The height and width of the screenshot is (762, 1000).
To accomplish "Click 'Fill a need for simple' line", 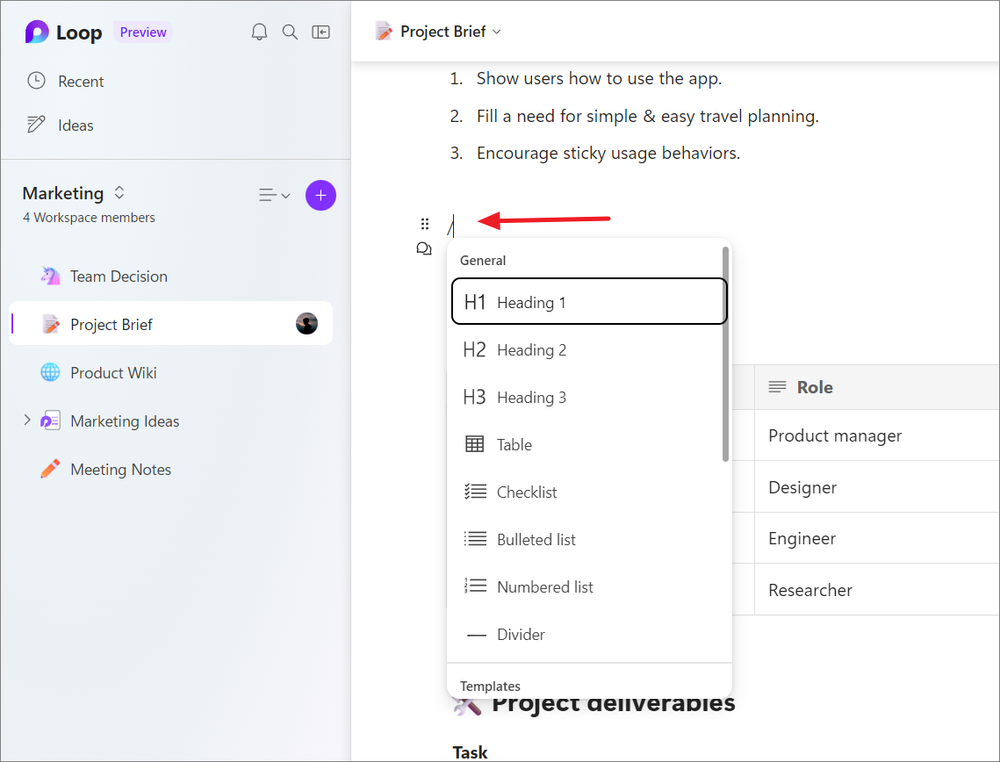I will (647, 116).
